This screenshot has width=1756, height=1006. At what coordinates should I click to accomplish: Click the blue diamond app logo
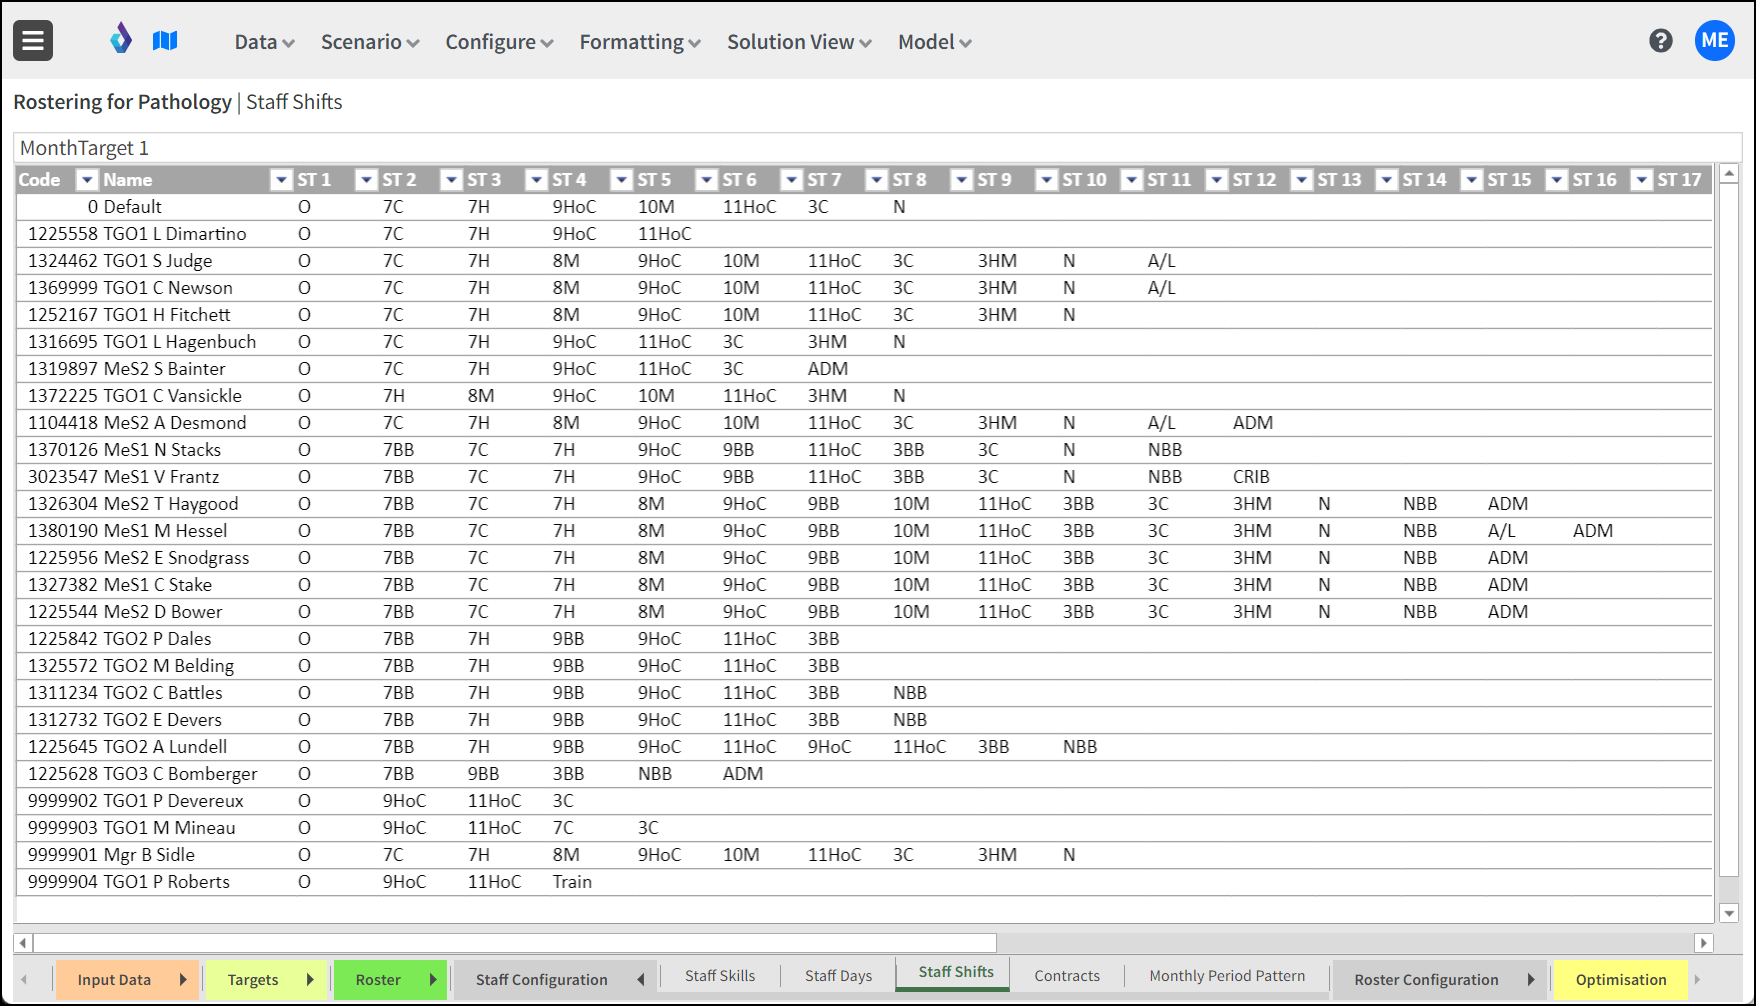click(x=121, y=40)
